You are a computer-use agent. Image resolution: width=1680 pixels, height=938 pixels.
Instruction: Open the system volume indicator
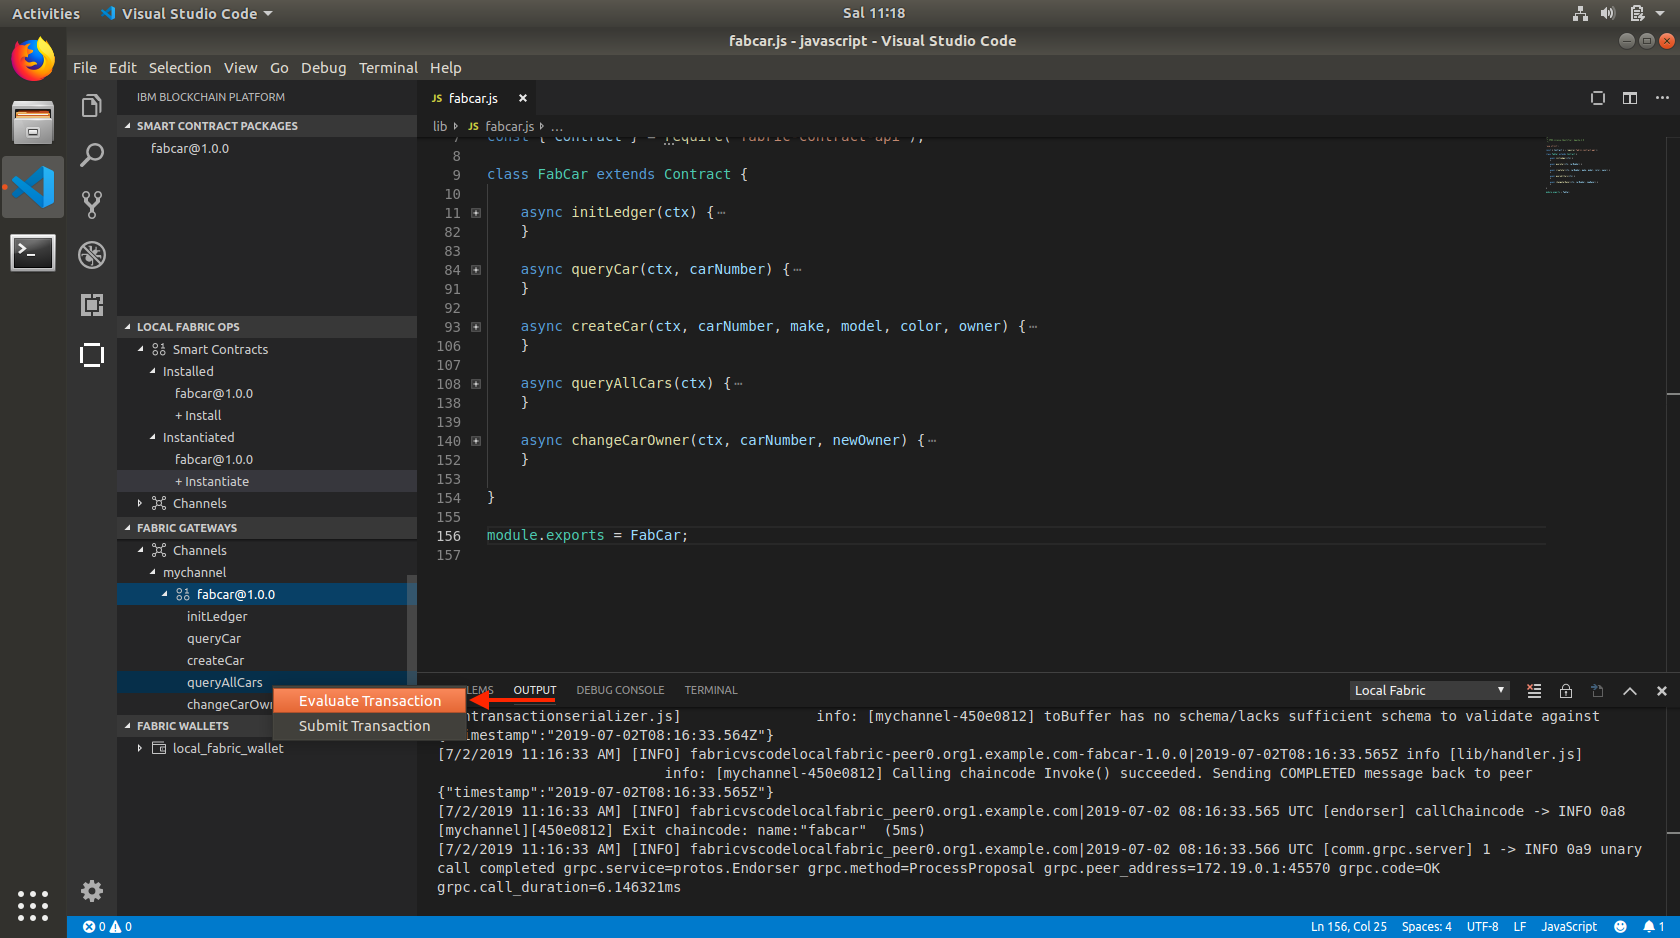[1608, 13]
